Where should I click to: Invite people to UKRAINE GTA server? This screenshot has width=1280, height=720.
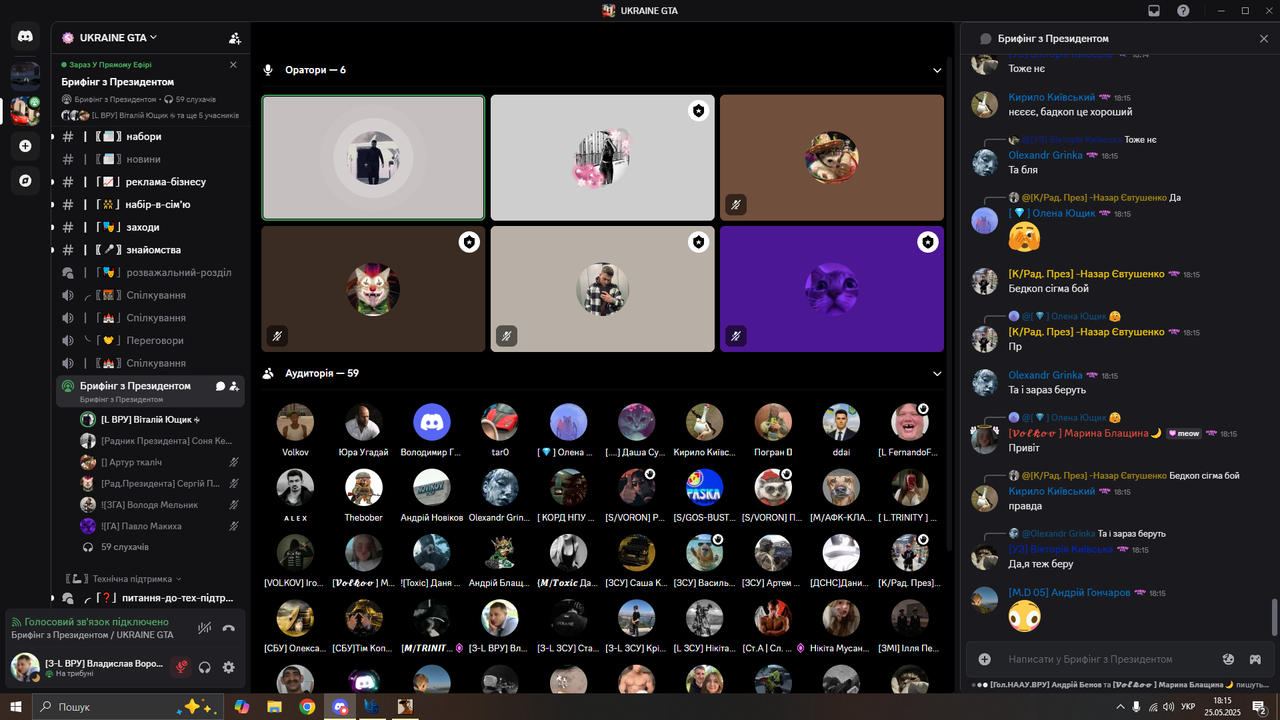click(x=234, y=38)
